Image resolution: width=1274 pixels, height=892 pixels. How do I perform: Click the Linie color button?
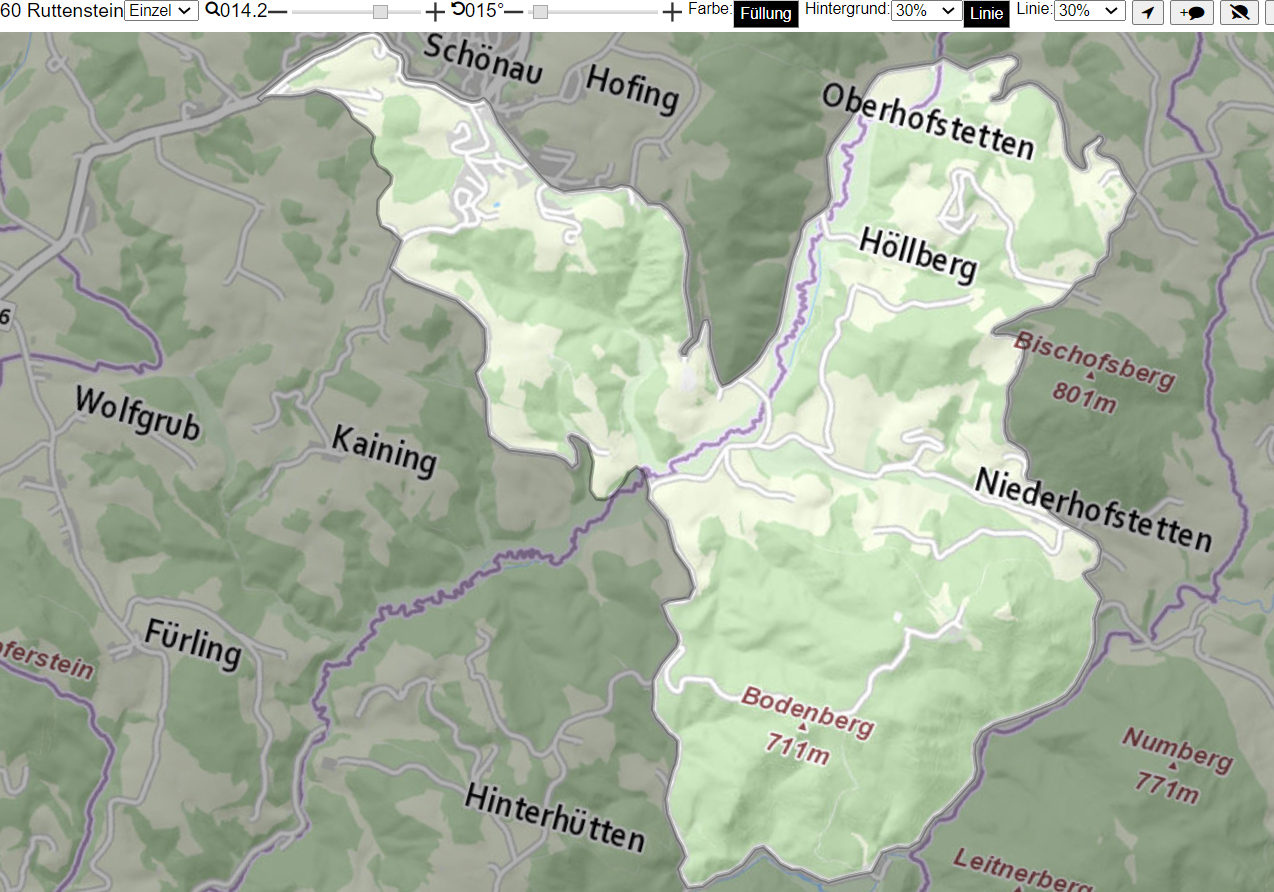point(986,14)
